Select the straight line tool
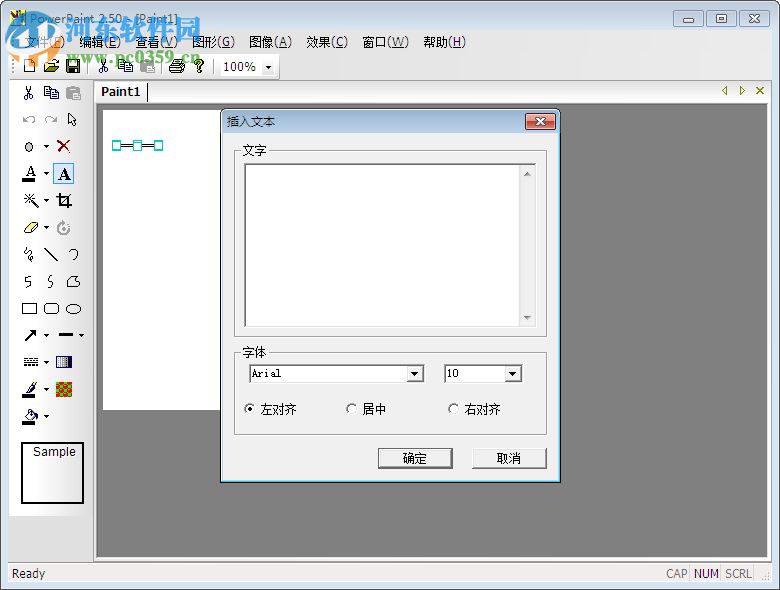This screenshot has width=780, height=590. pos(51,255)
